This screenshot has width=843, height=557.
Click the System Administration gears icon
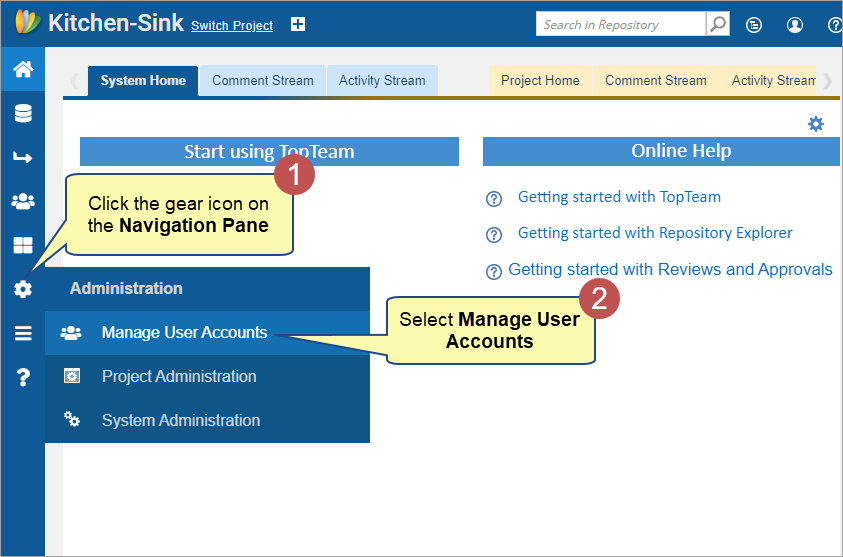click(x=72, y=419)
